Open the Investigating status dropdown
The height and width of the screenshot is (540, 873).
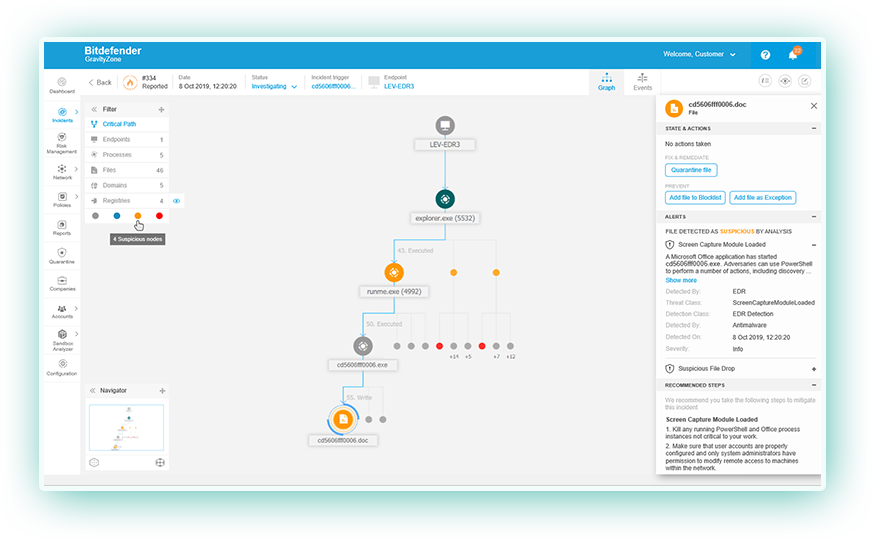[274, 86]
